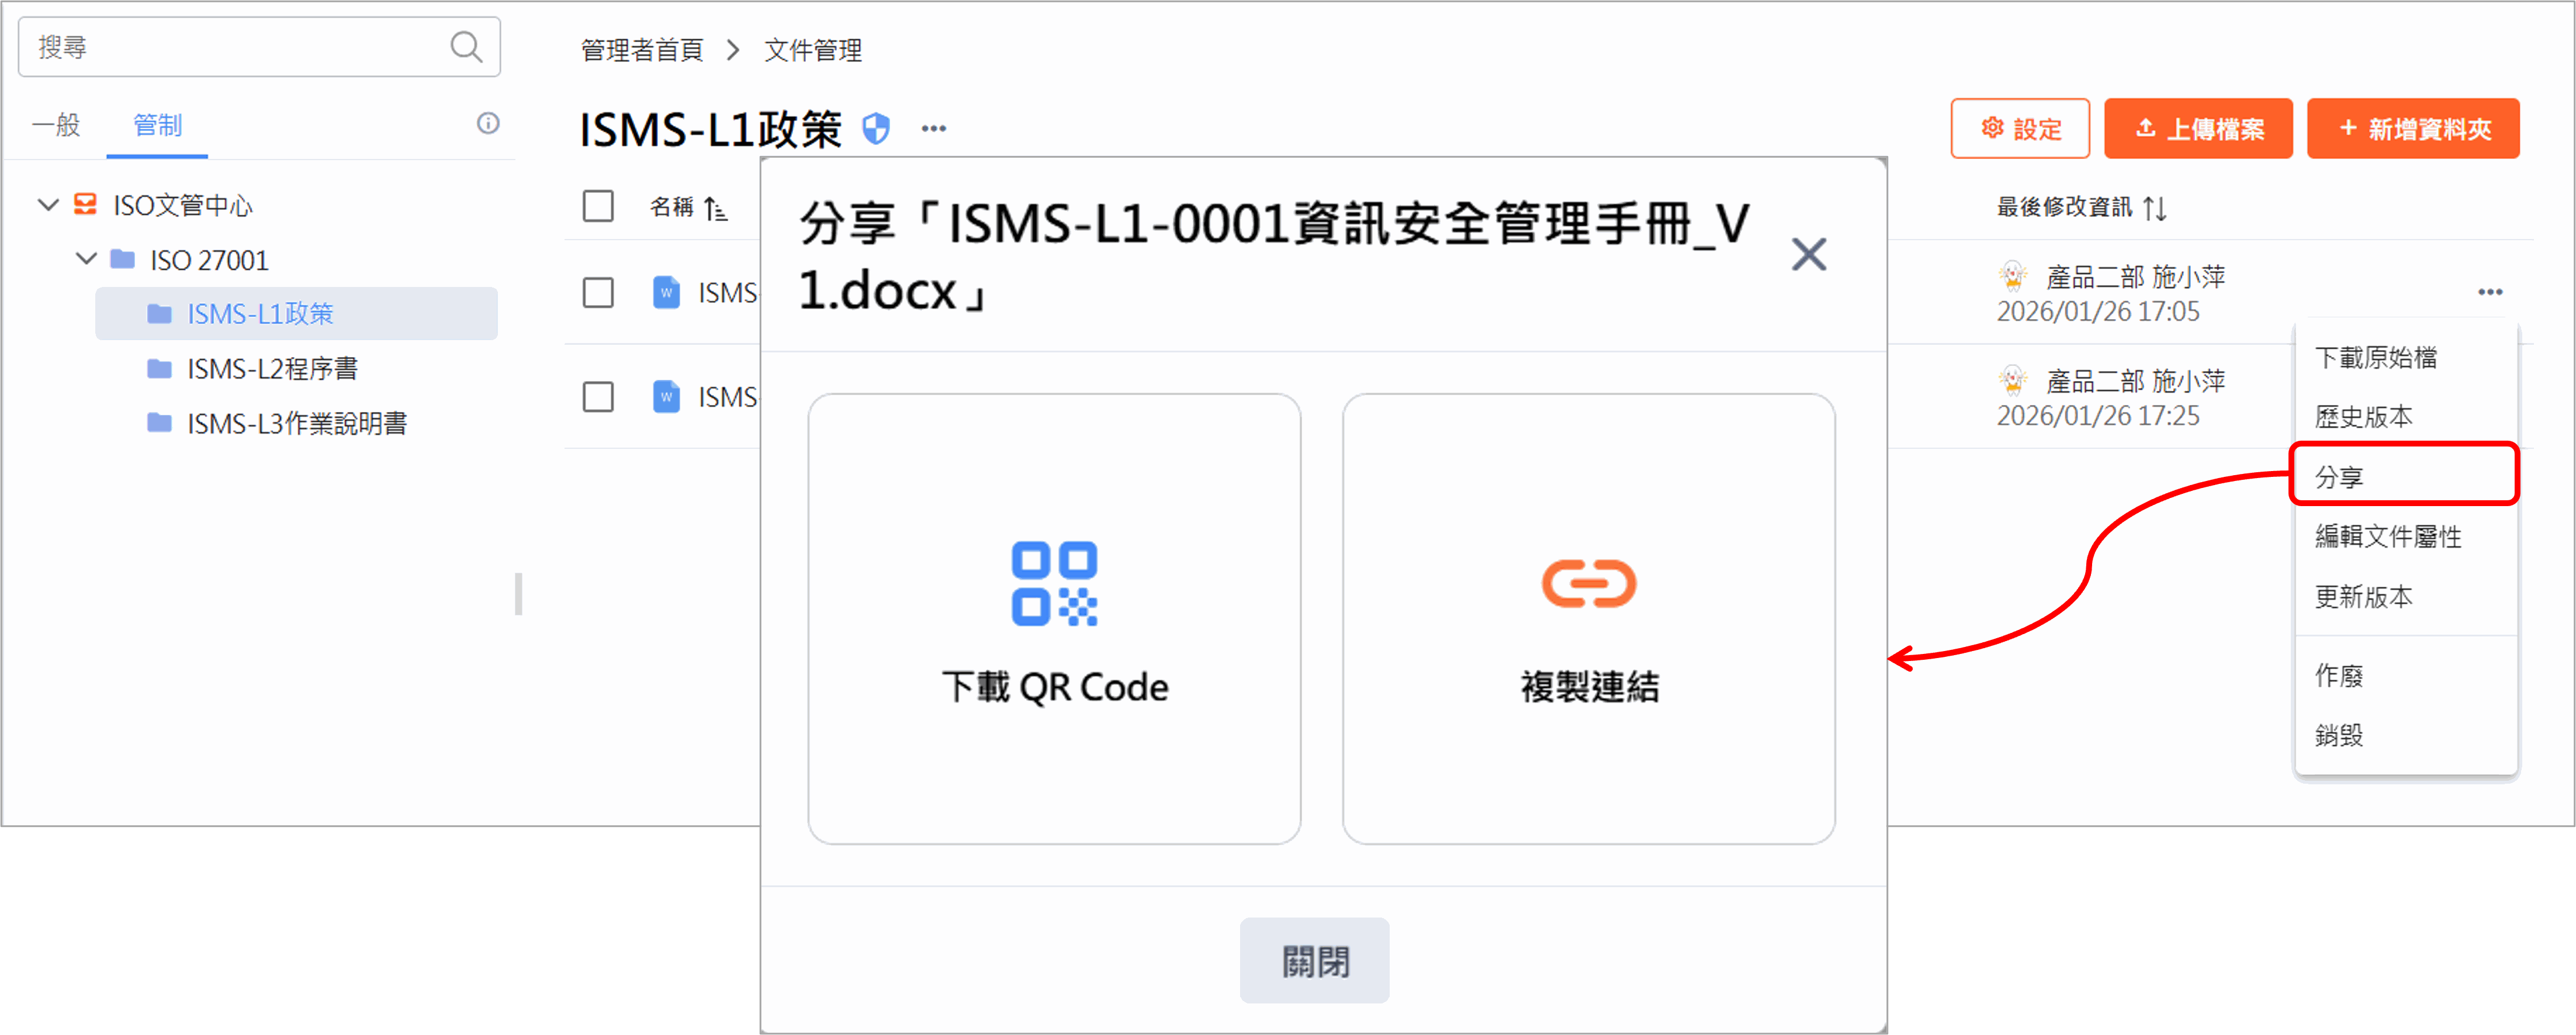Click the 關閉 button in dialog
This screenshot has height=1035, width=2576.
tap(1314, 961)
